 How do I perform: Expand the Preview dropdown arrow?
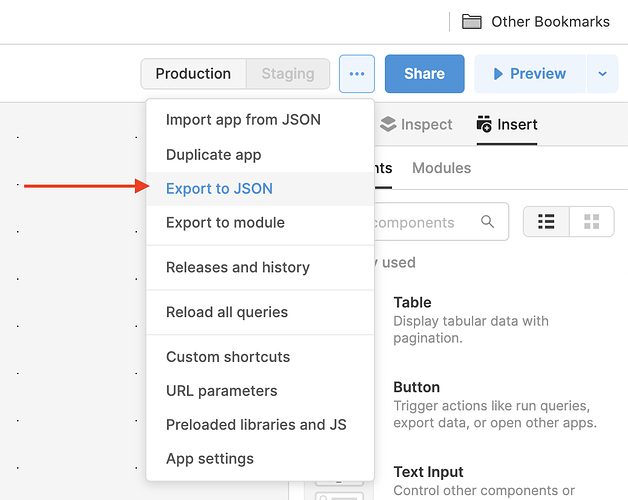tap(601, 74)
